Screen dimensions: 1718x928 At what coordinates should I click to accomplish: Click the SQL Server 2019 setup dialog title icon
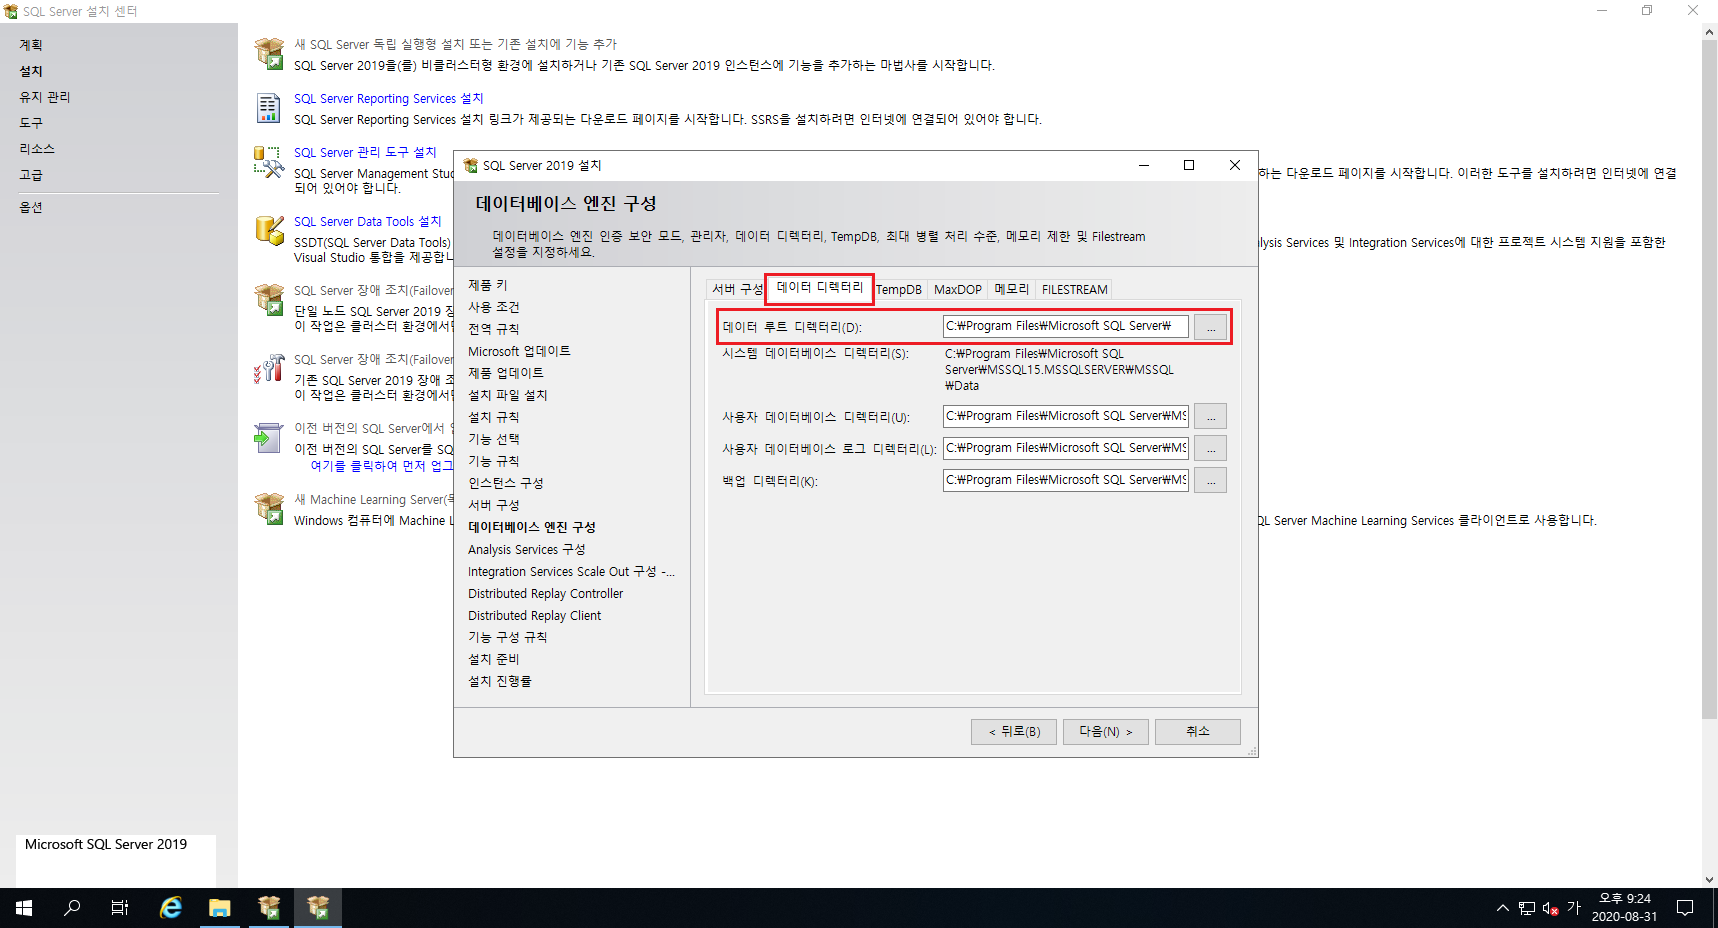[x=471, y=165]
